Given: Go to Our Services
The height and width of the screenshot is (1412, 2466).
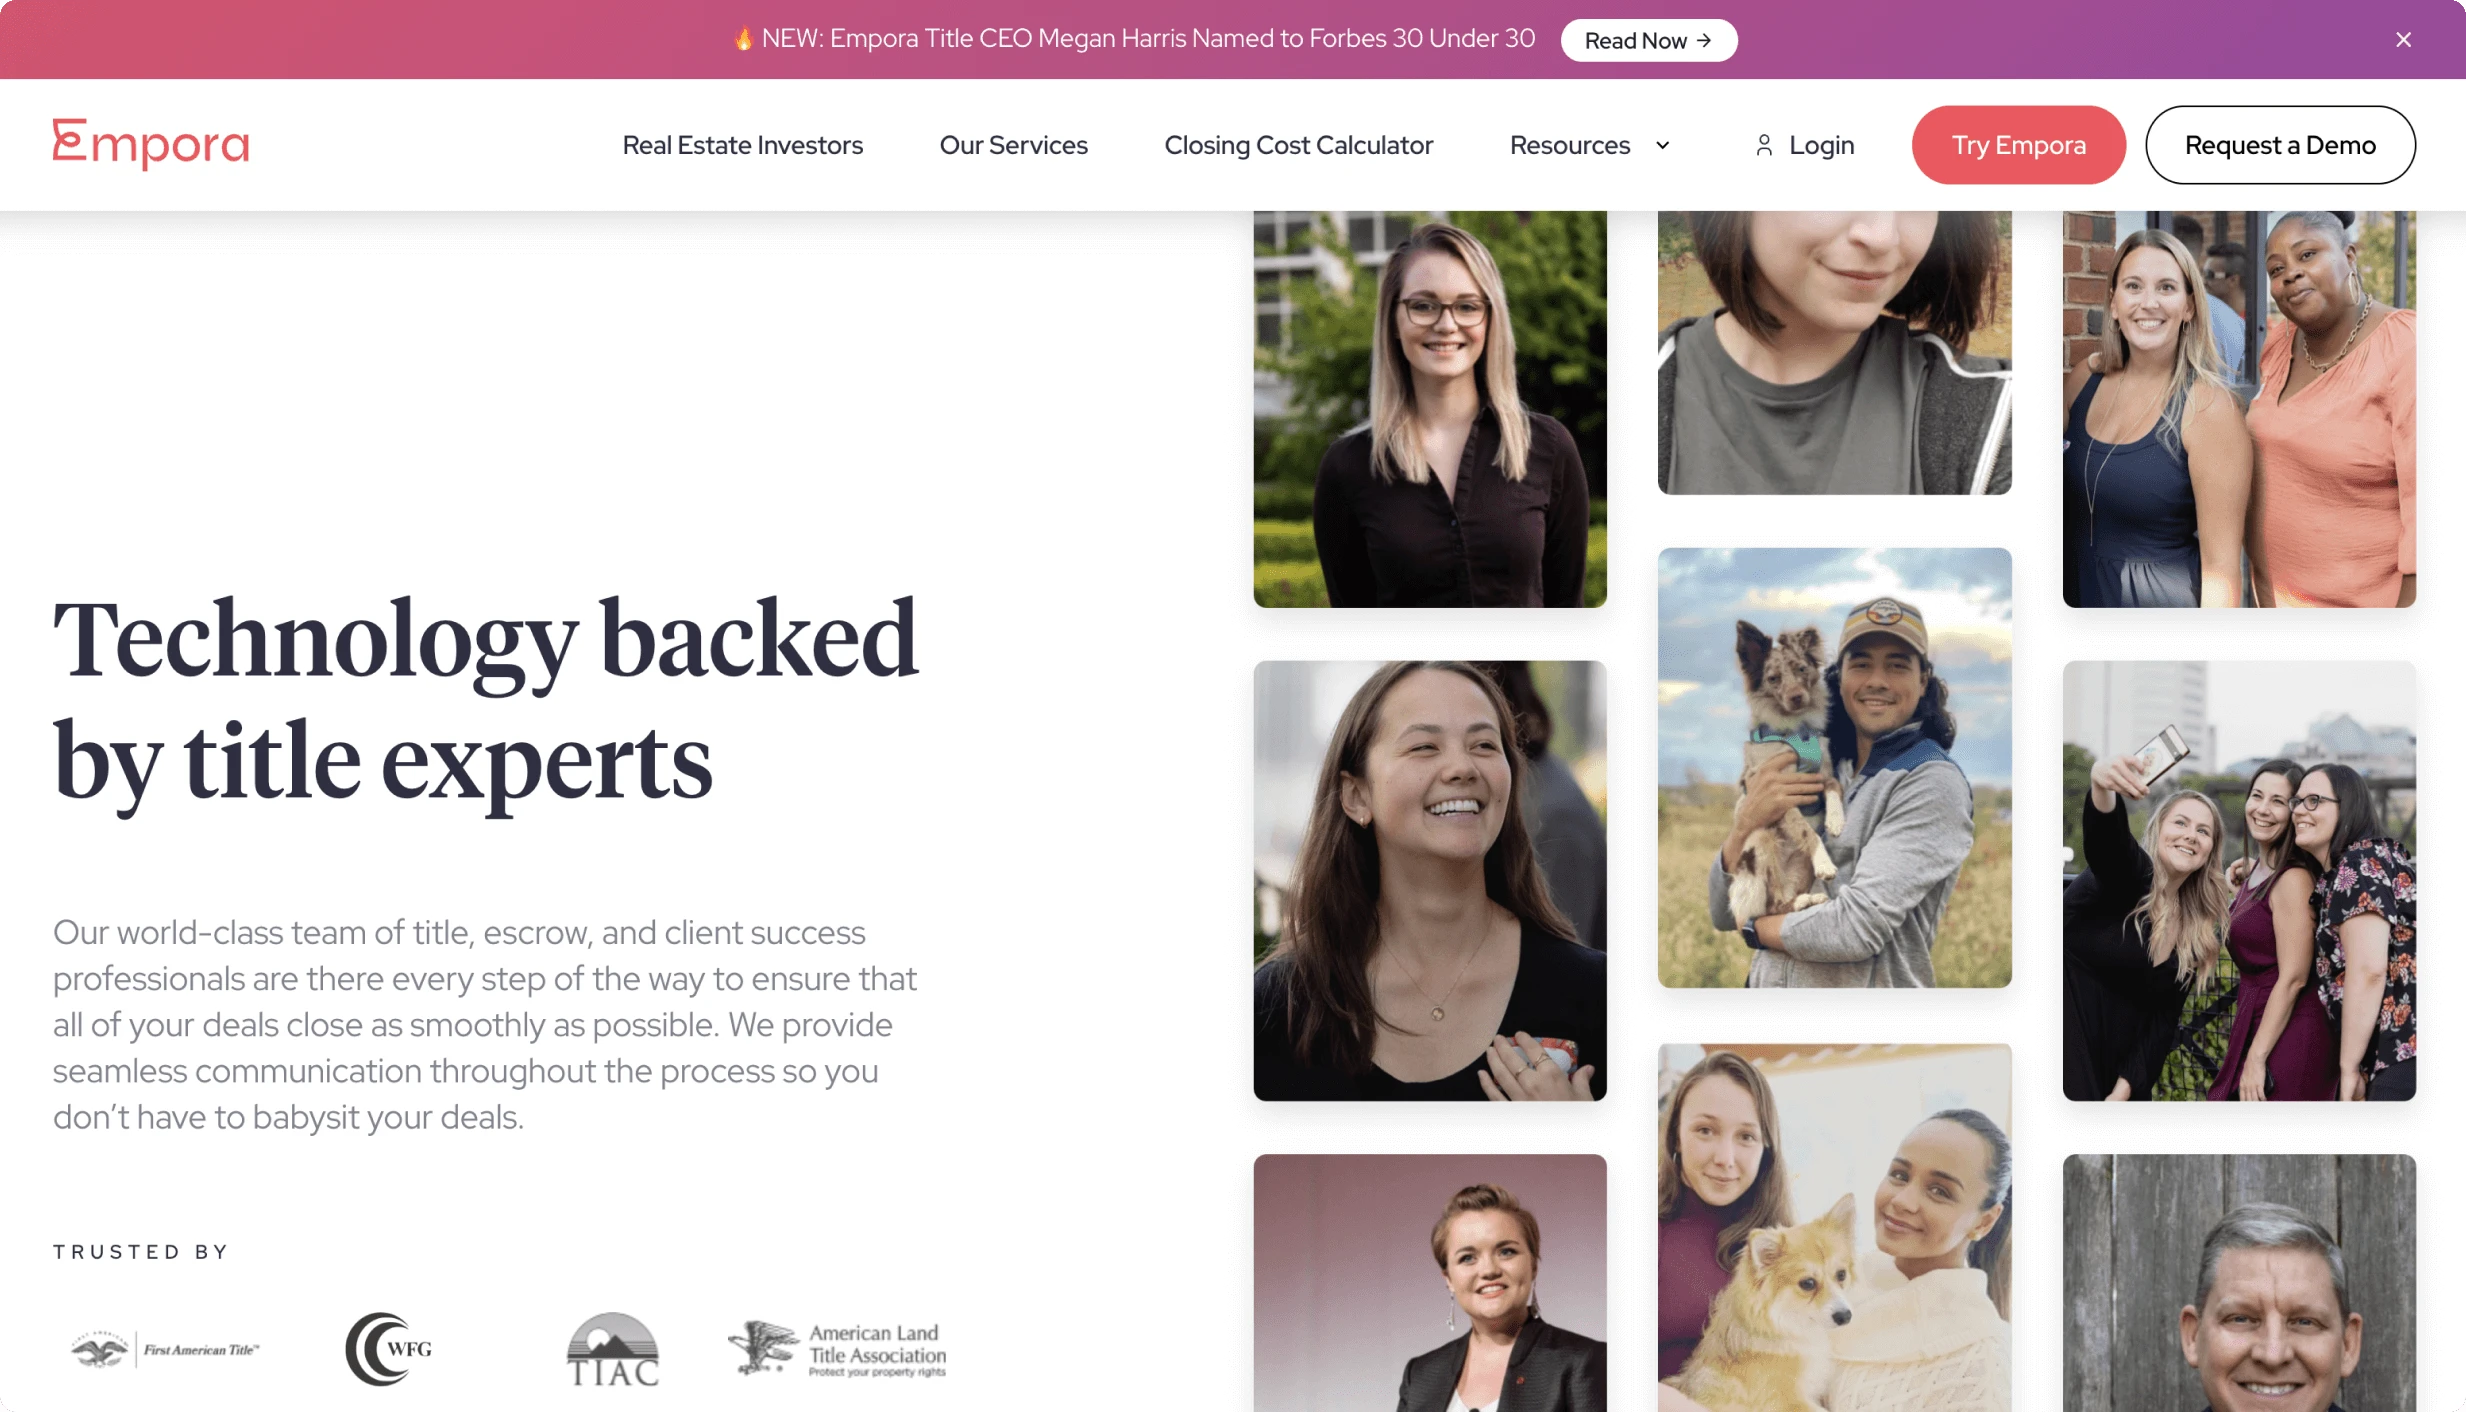Looking at the screenshot, I should tap(1013, 146).
